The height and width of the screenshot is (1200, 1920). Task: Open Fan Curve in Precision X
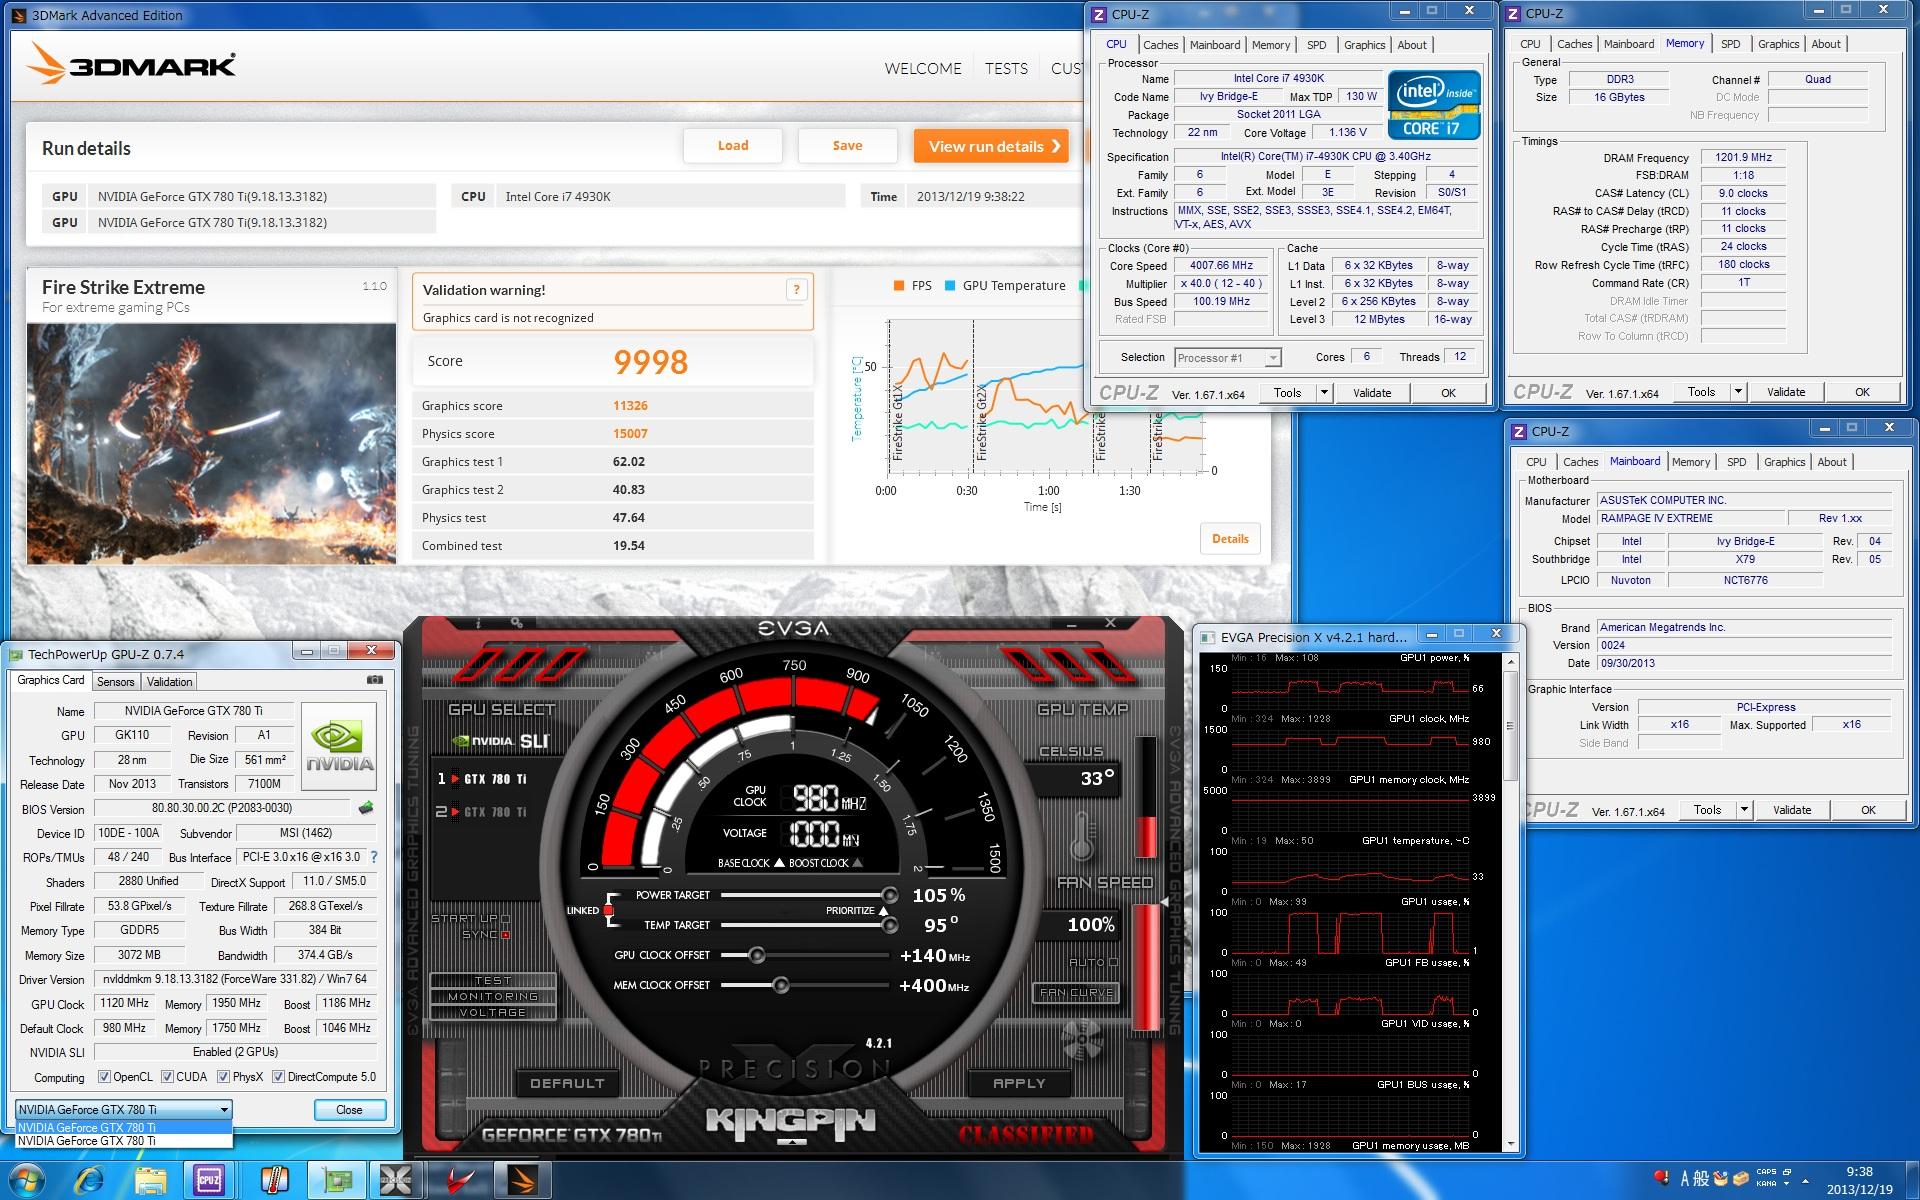point(1076,993)
